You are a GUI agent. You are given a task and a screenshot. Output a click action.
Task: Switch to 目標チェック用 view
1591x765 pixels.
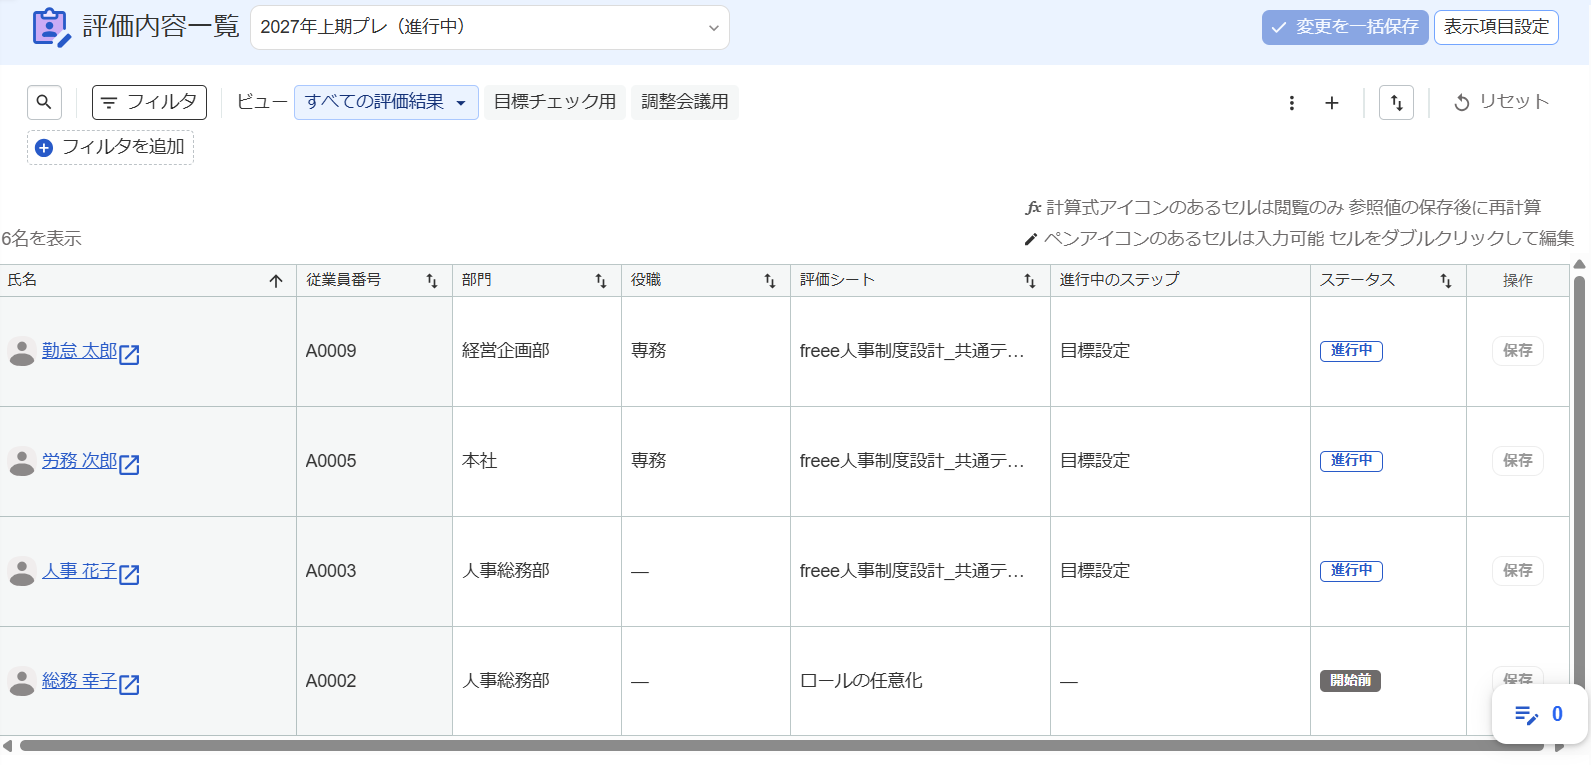click(555, 102)
